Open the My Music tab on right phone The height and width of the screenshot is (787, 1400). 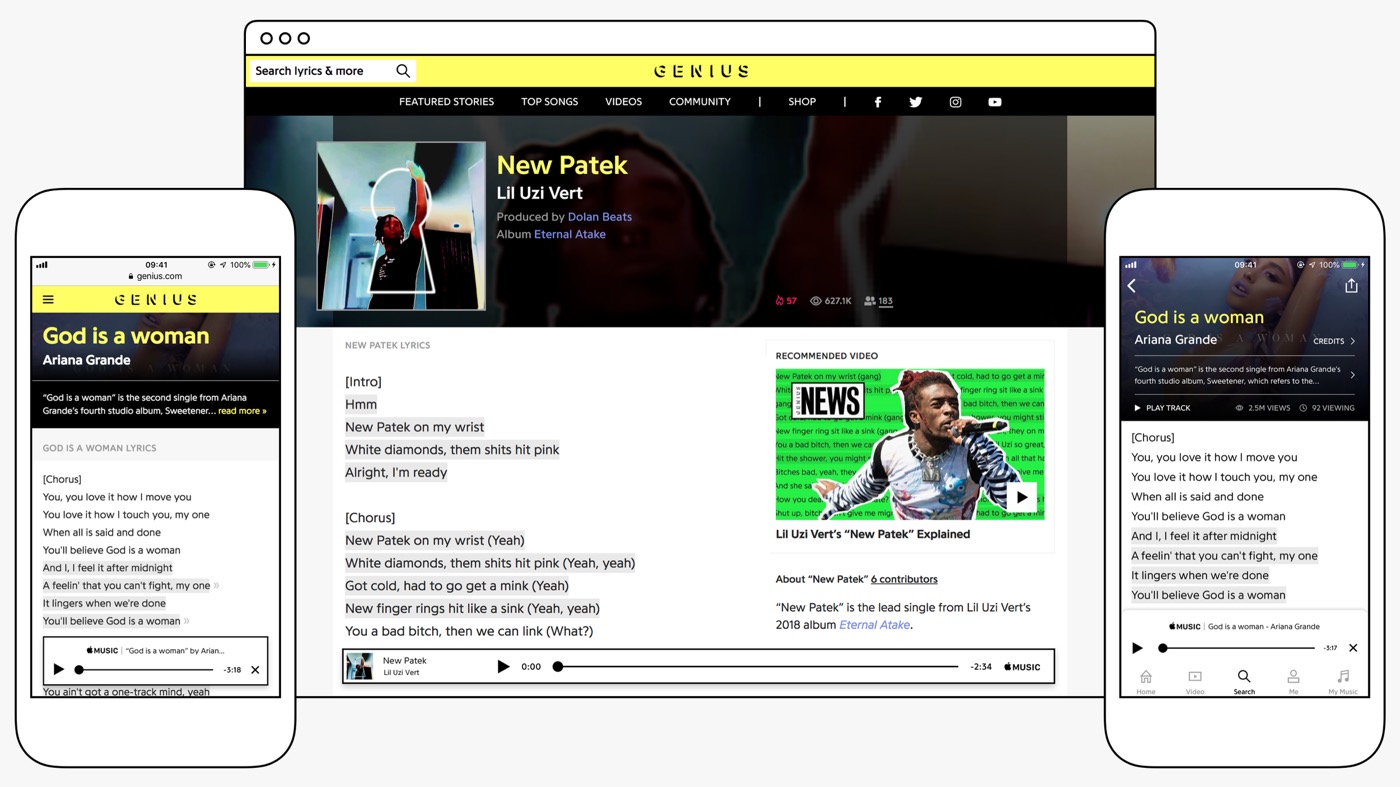pyautogui.click(x=1343, y=682)
